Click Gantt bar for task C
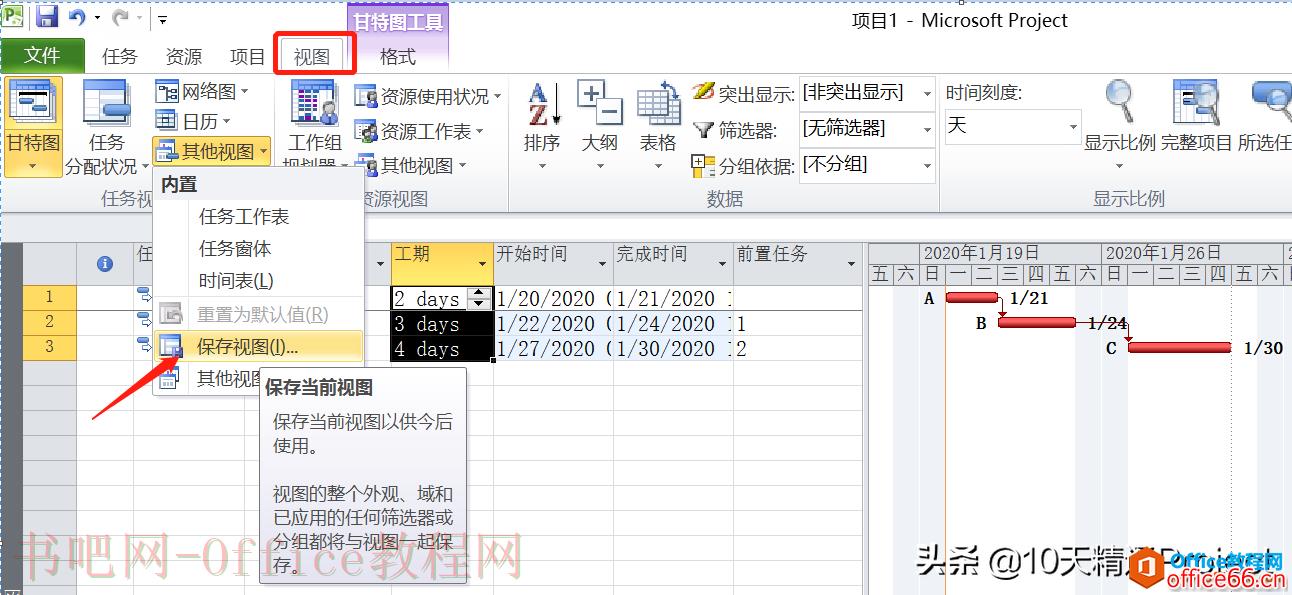The image size is (1292, 595). point(1179,347)
